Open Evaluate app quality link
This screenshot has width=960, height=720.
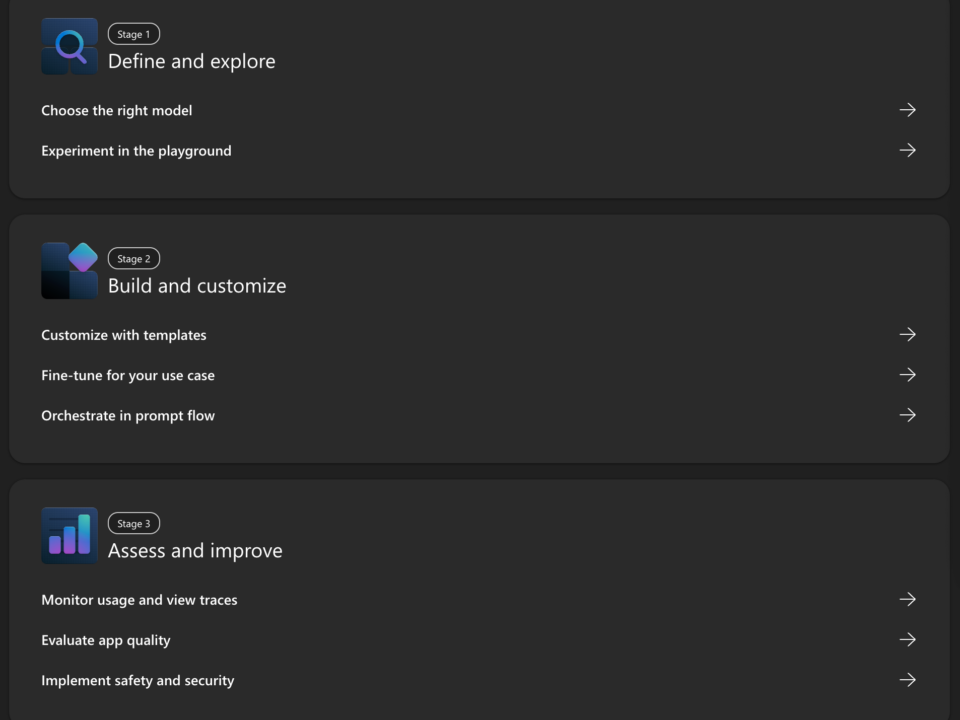click(x=106, y=641)
